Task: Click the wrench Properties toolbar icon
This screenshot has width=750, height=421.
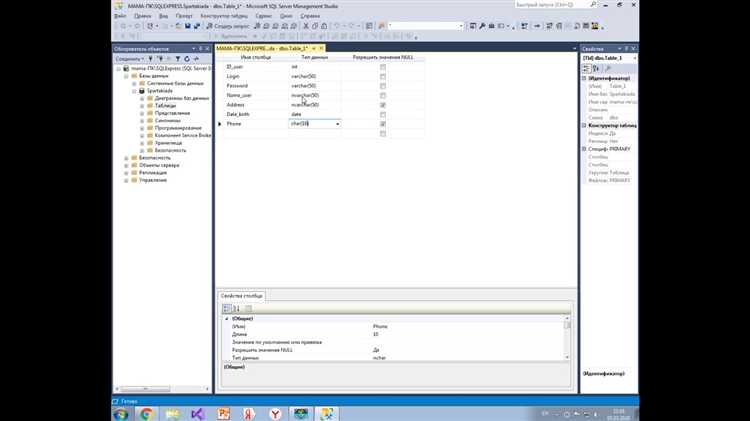Action: [482, 26]
